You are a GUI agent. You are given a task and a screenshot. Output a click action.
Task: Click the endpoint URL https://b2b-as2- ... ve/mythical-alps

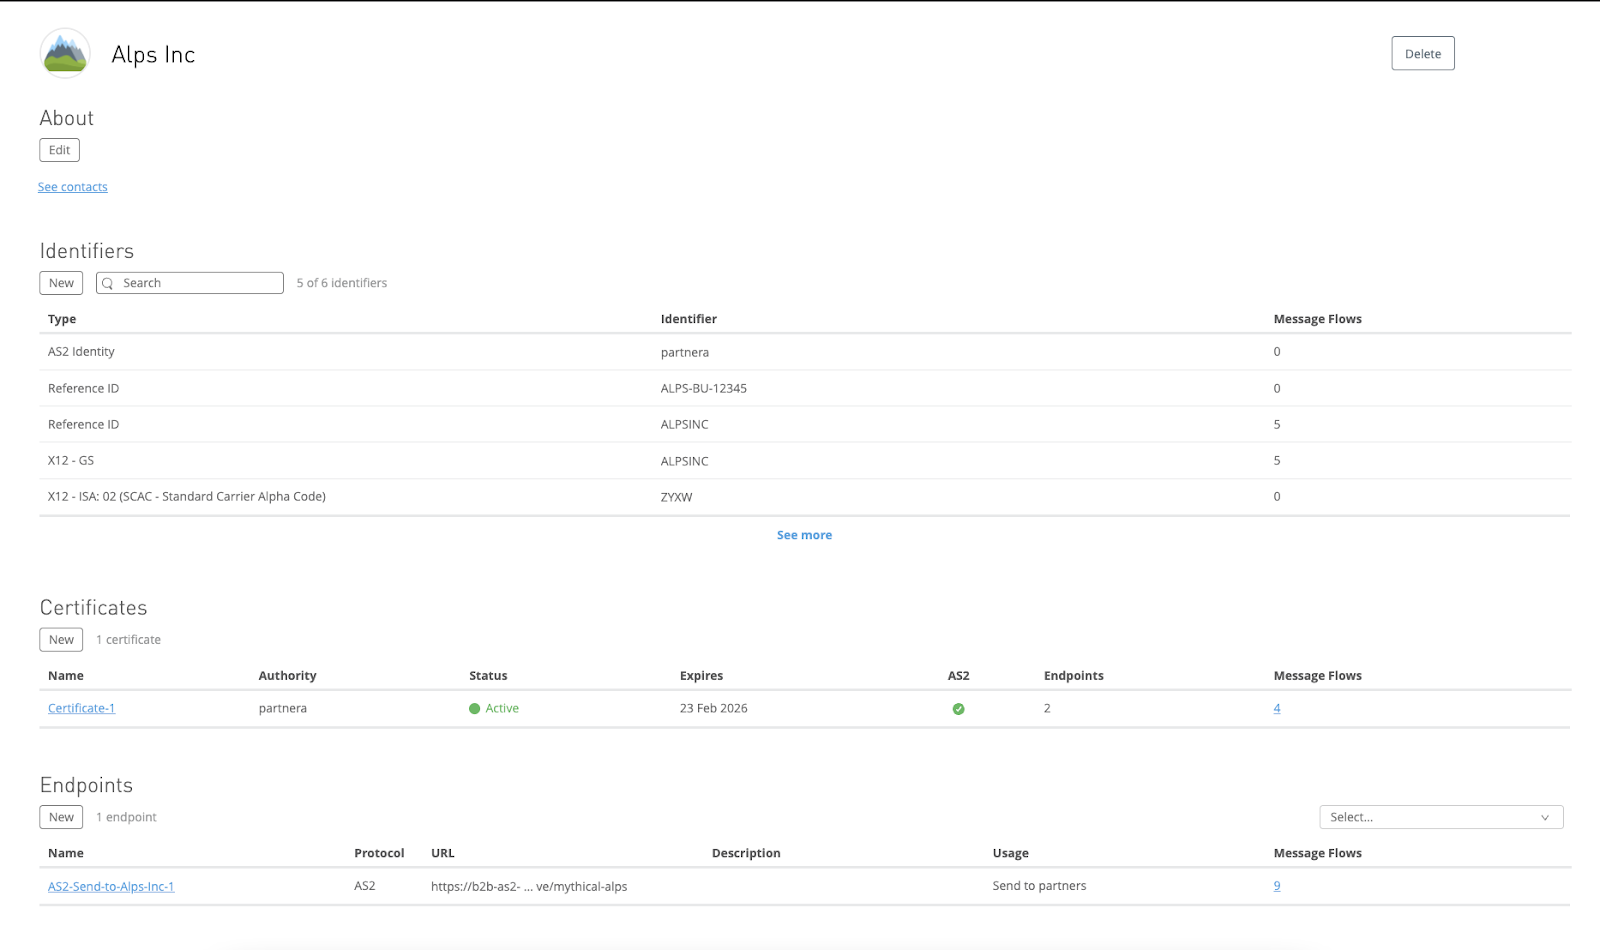(x=529, y=886)
